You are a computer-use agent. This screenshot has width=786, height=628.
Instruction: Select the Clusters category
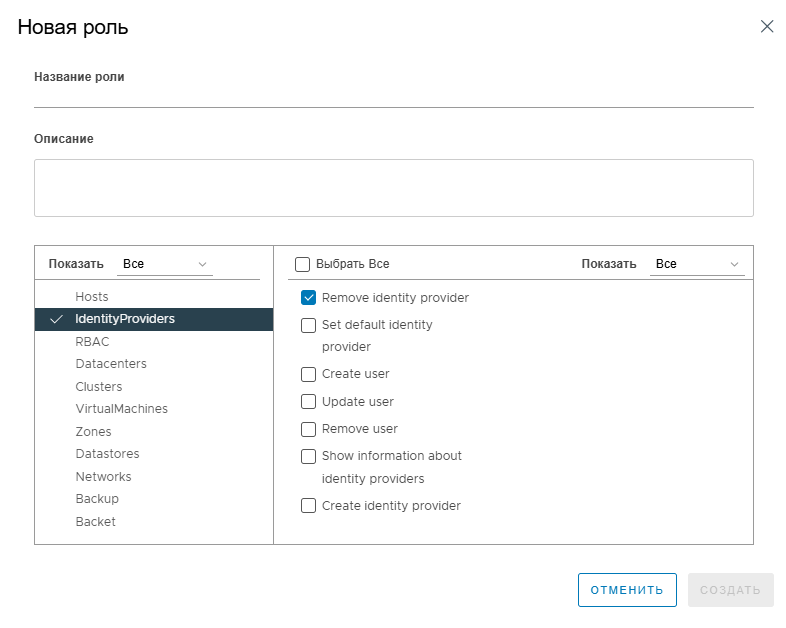[154, 387]
